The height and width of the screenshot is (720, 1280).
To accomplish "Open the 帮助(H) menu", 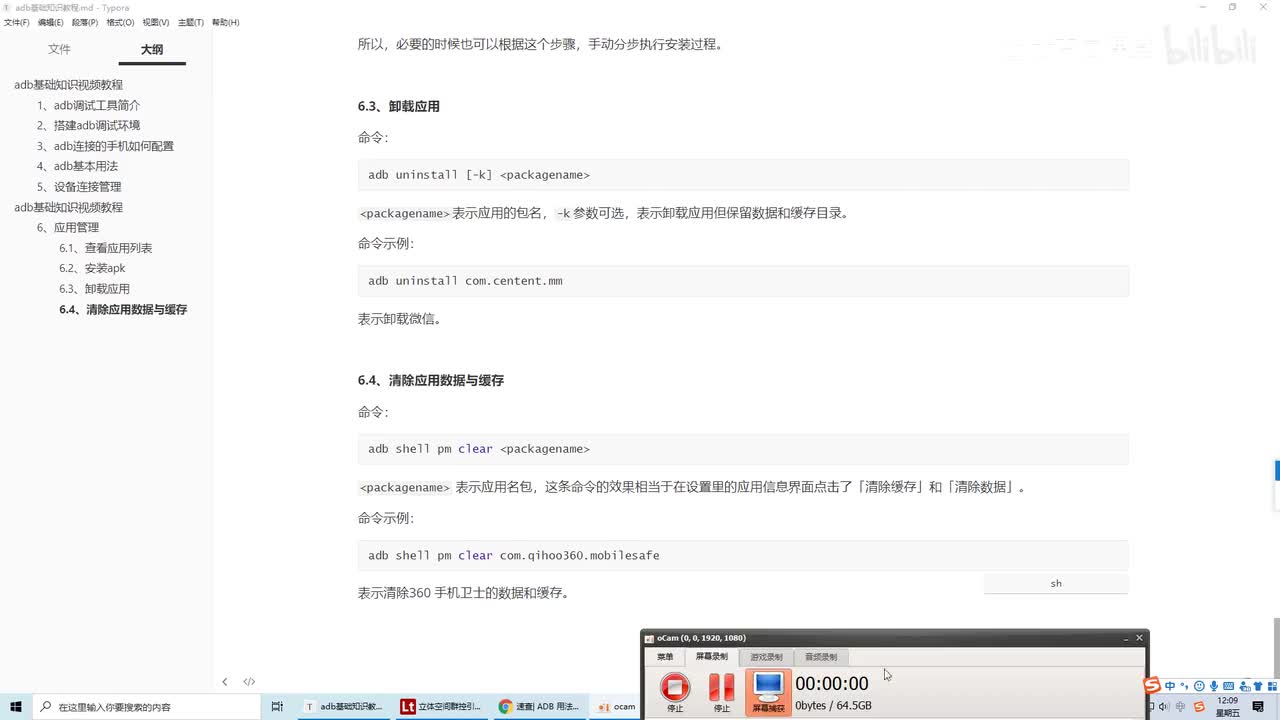I will click(225, 22).
